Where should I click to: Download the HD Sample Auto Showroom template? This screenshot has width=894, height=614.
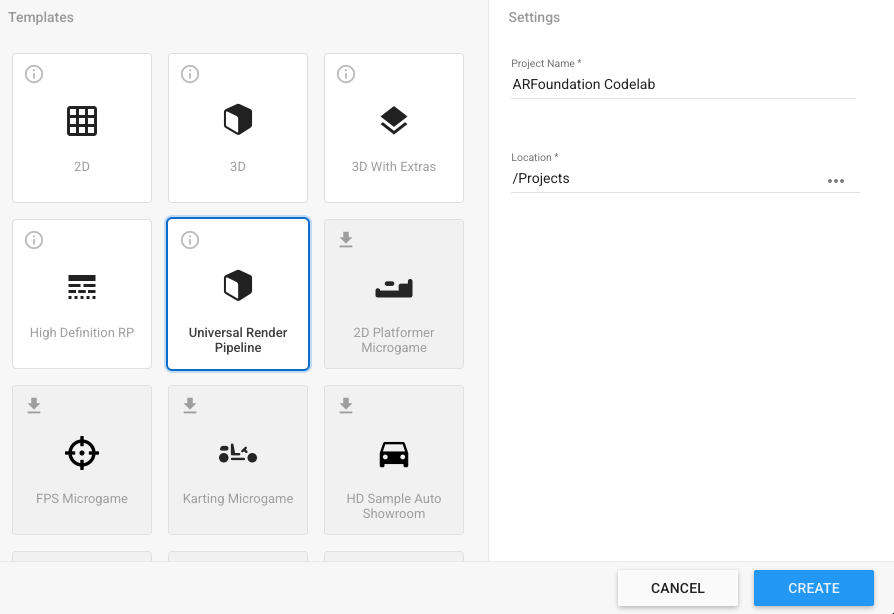[x=346, y=405]
